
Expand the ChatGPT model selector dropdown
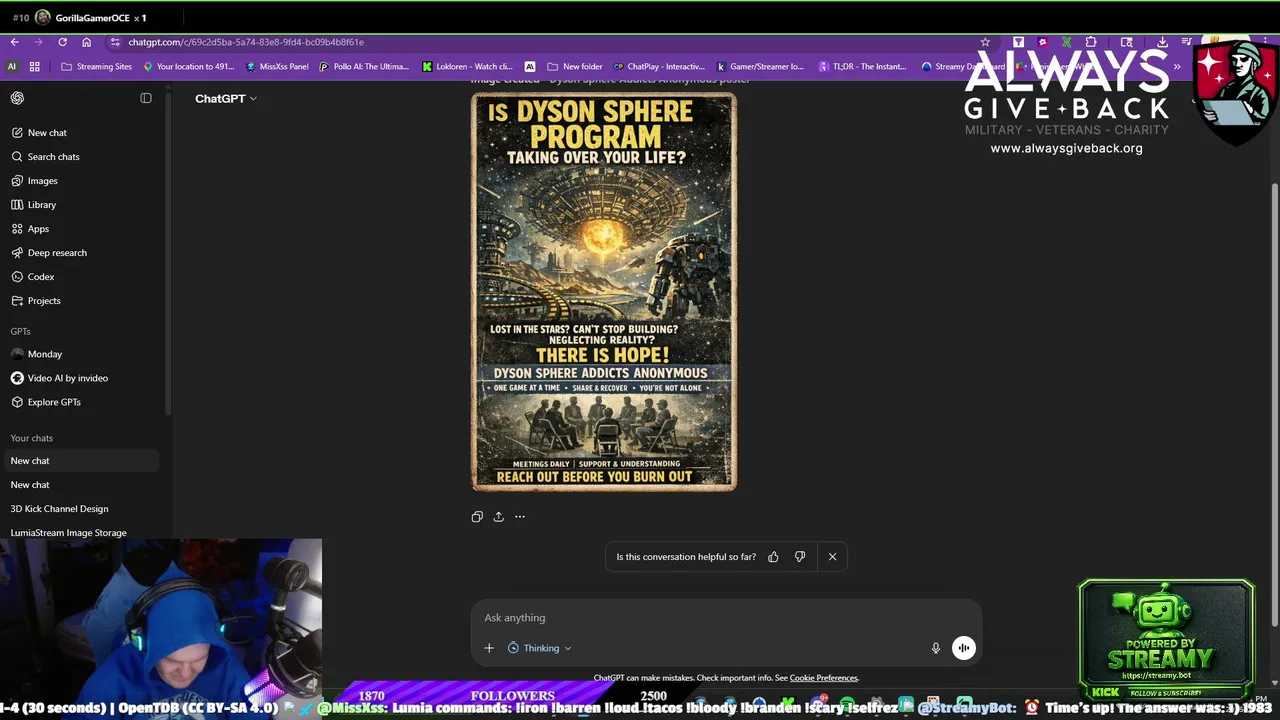pos(226,98)
